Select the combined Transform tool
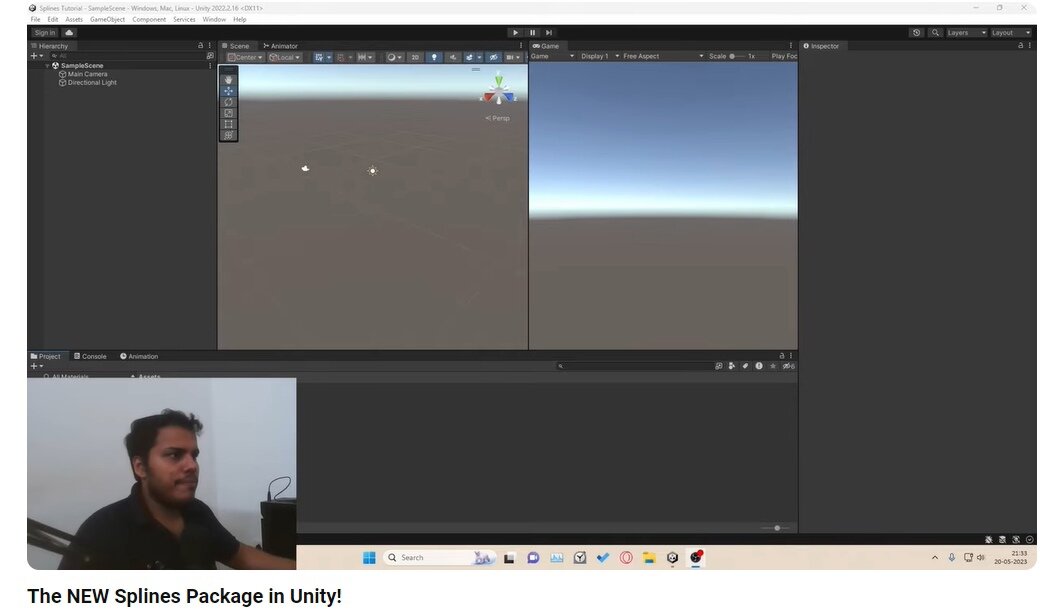Image resolution: width=1050 pixels, height=613 pixels. 228,135
